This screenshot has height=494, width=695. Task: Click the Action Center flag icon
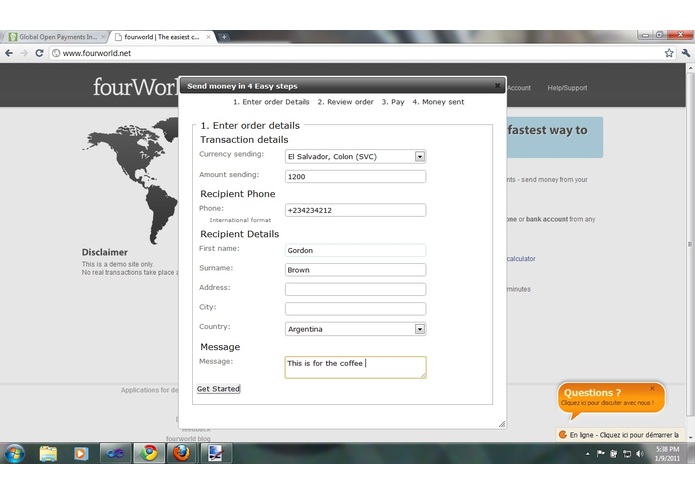(x=601, y=454)
